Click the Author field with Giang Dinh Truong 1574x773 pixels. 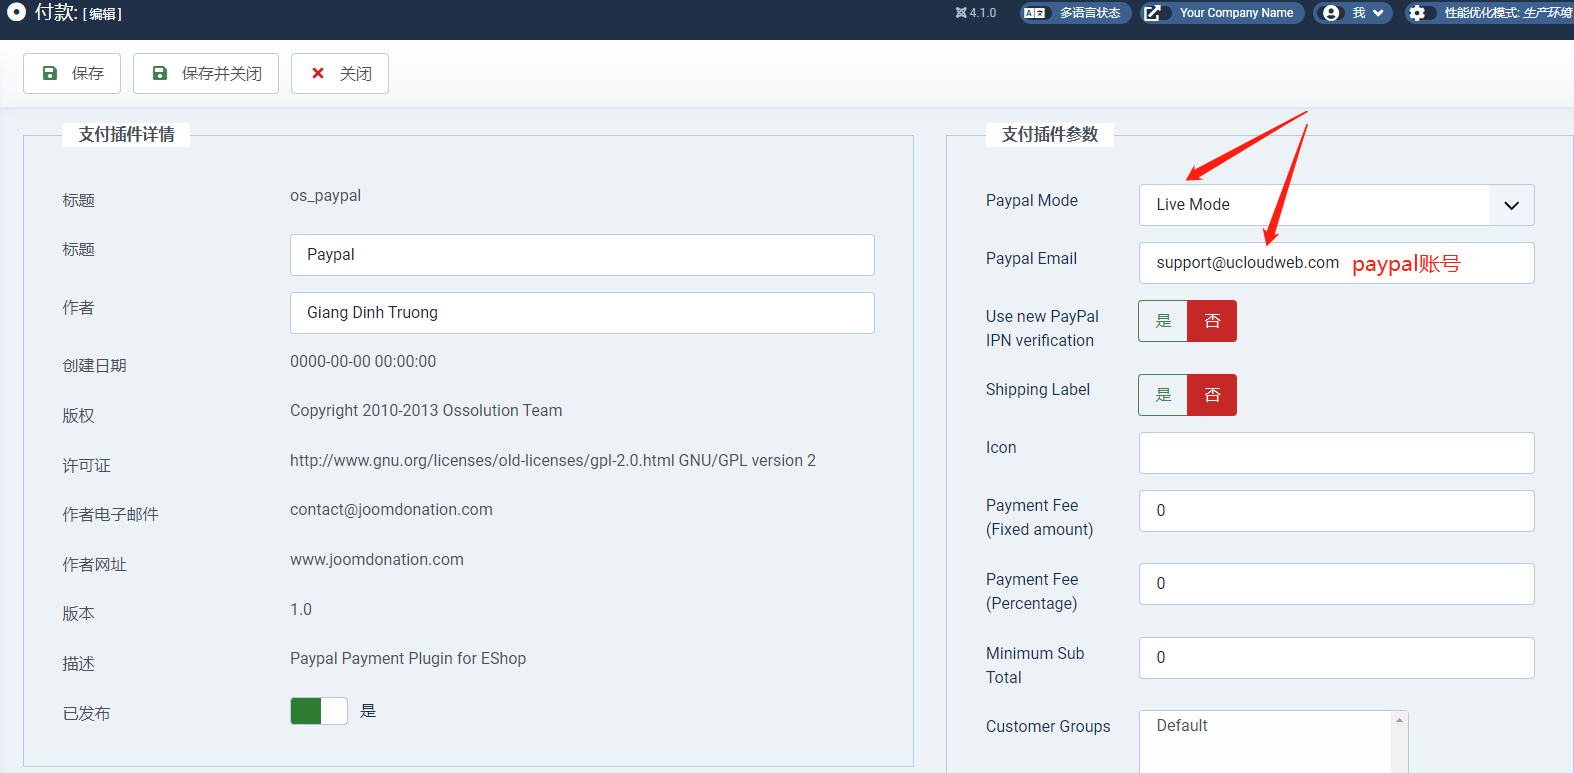tap(582, 313)
